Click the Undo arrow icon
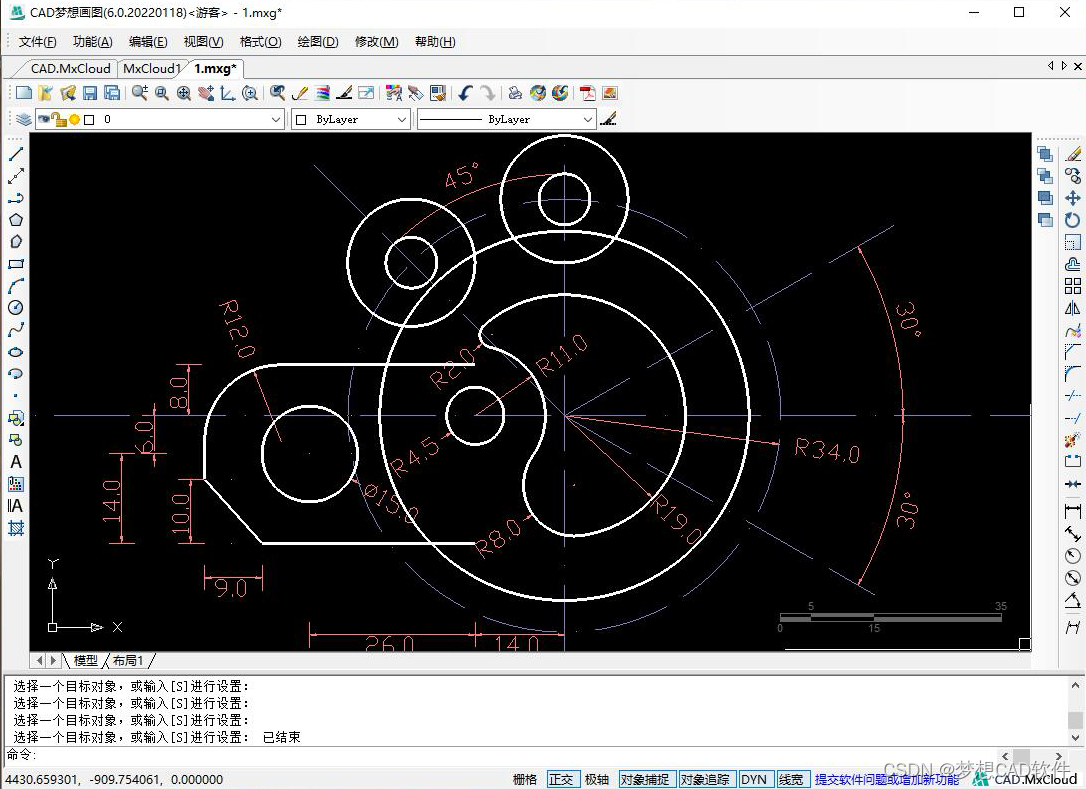 pyautogui.click(x=465, y=93)
